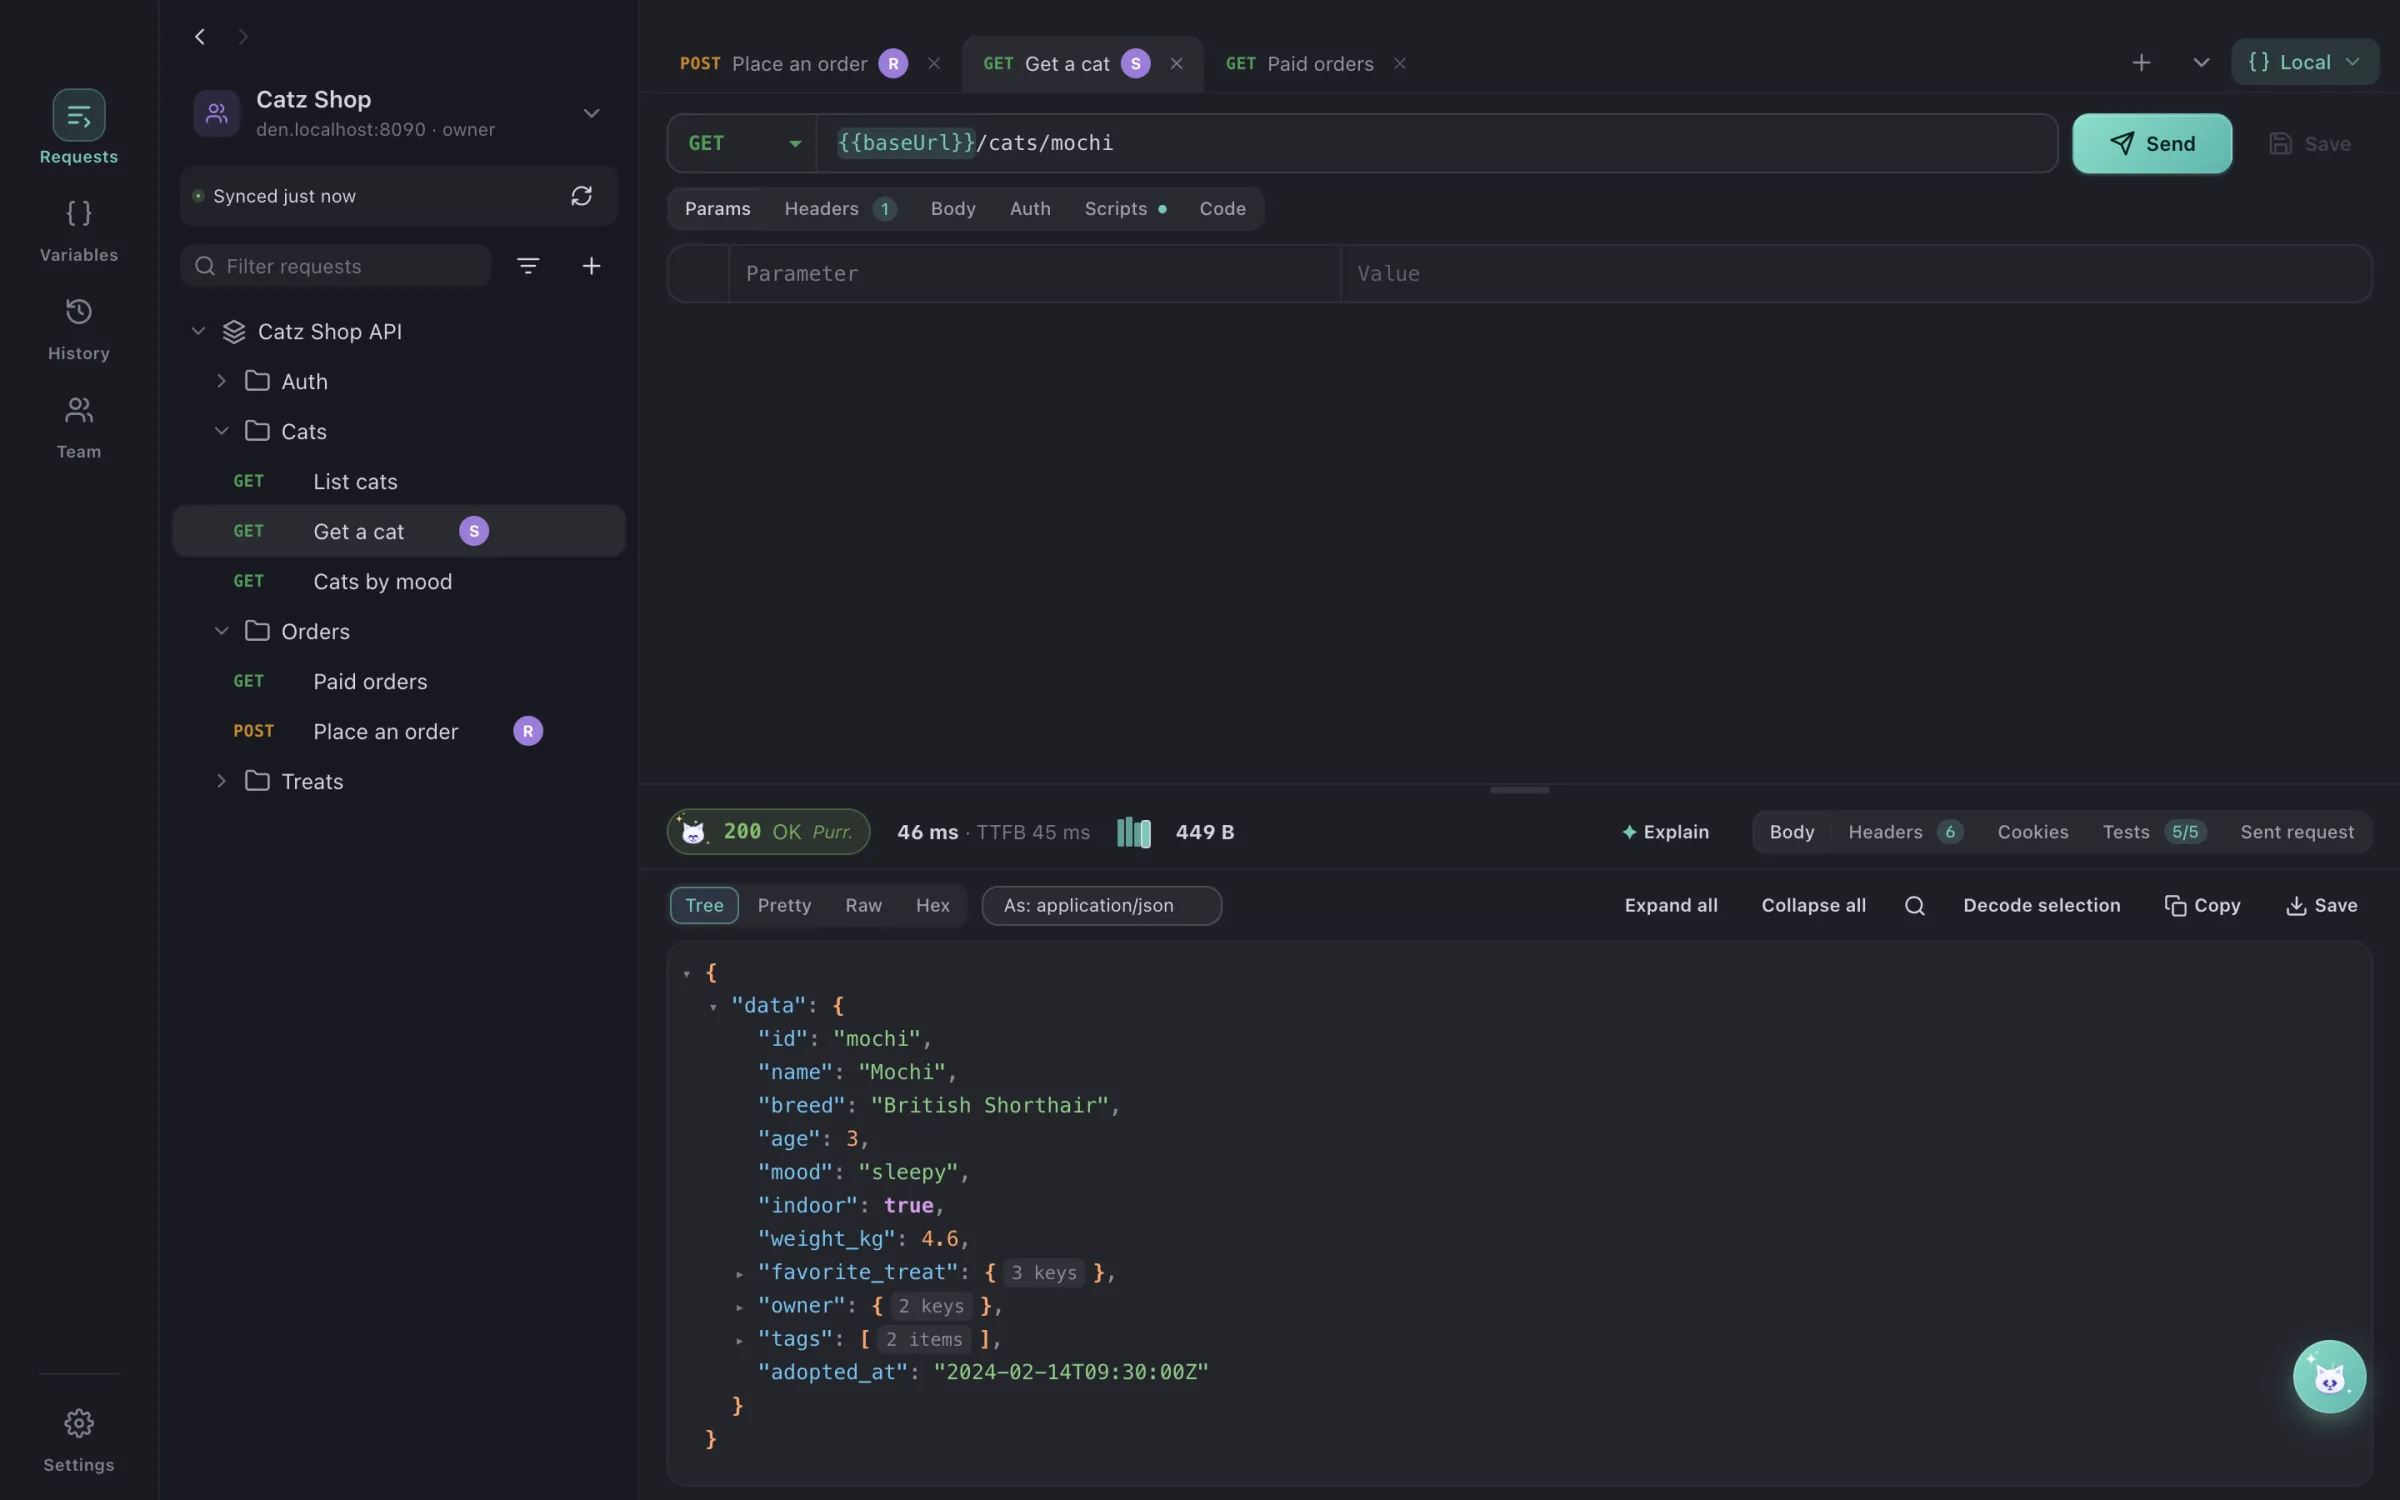Open the Requests sidebar section
The image size is (2400, 1500).
[78, 128]
